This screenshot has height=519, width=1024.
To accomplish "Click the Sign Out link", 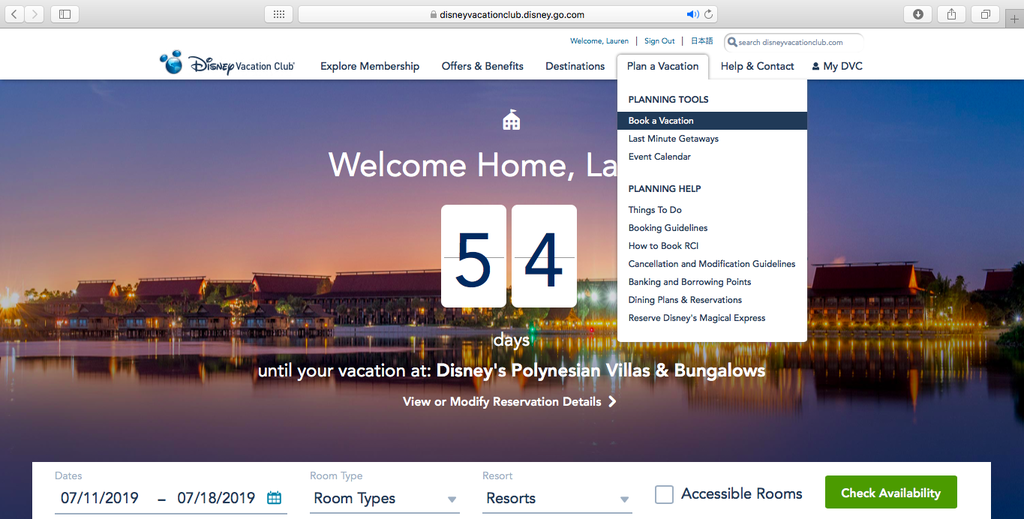I will [x=660, y=40].
